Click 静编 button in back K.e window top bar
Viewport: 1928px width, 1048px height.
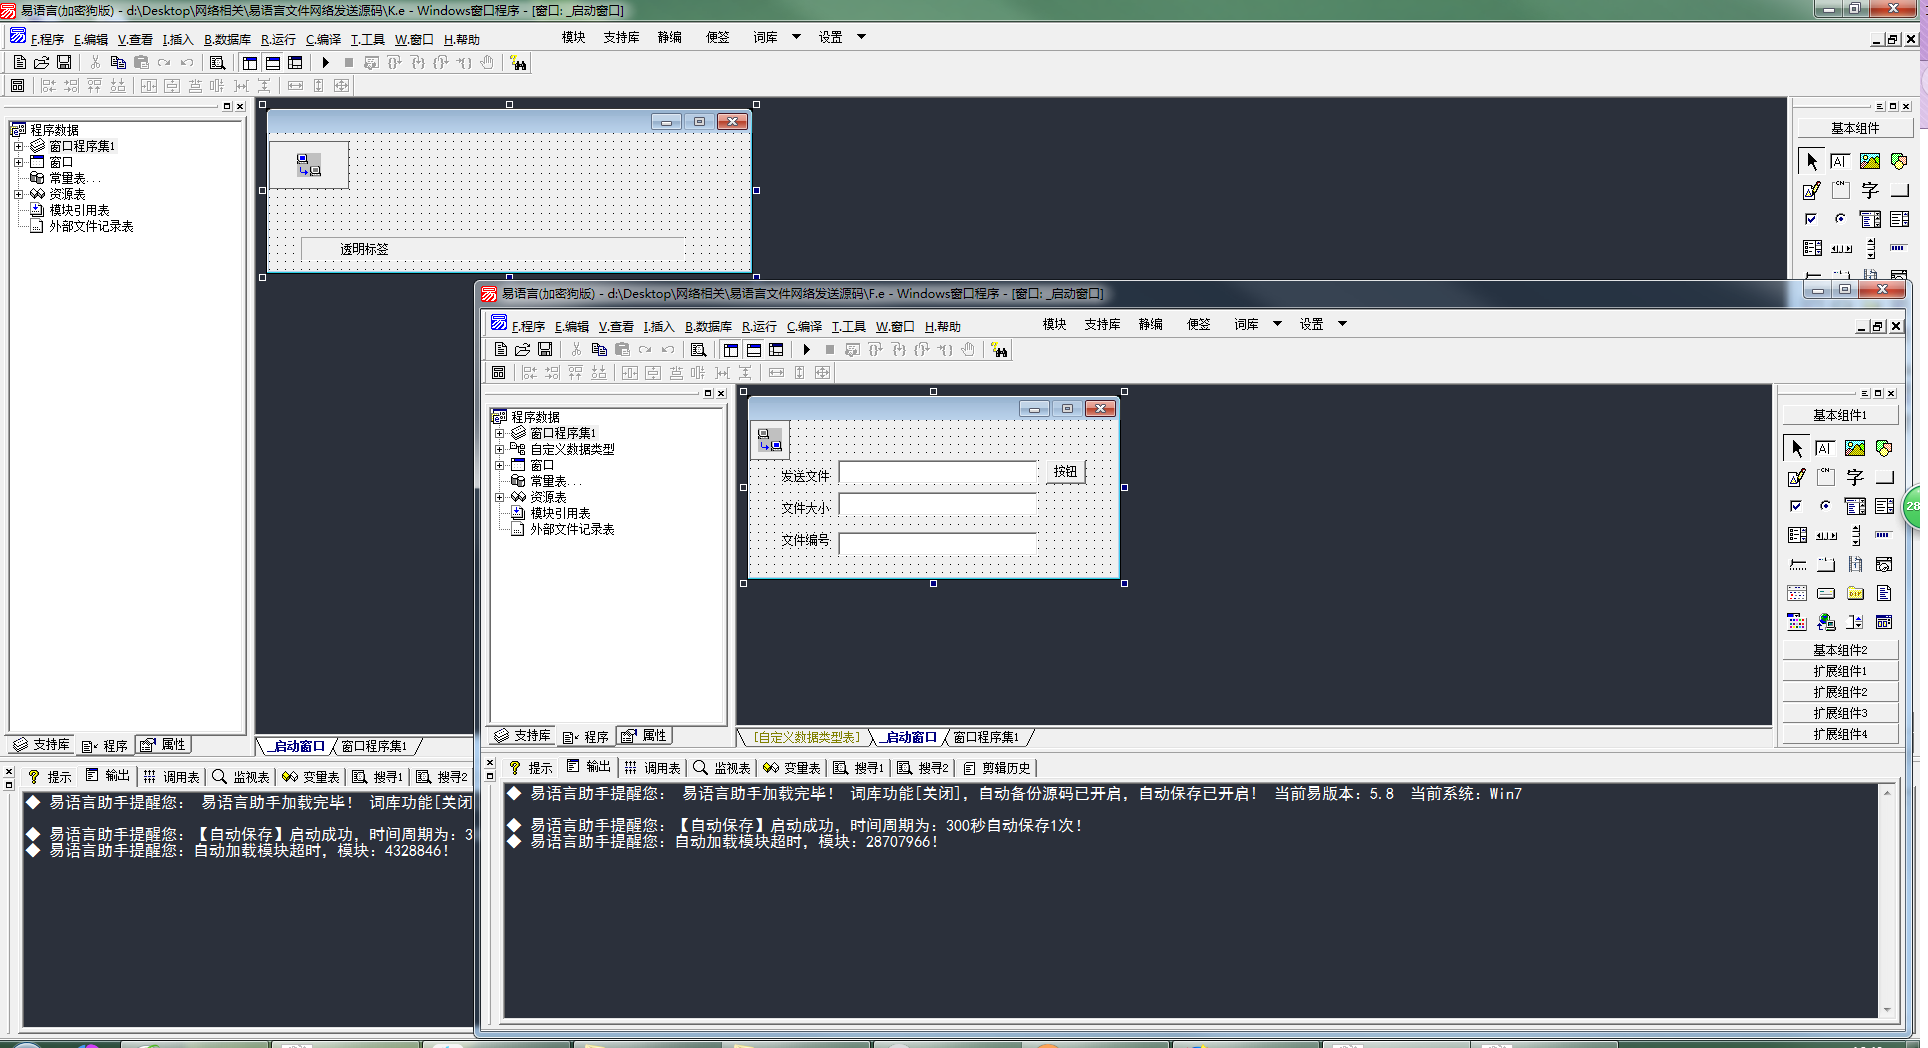coord(669,37)
